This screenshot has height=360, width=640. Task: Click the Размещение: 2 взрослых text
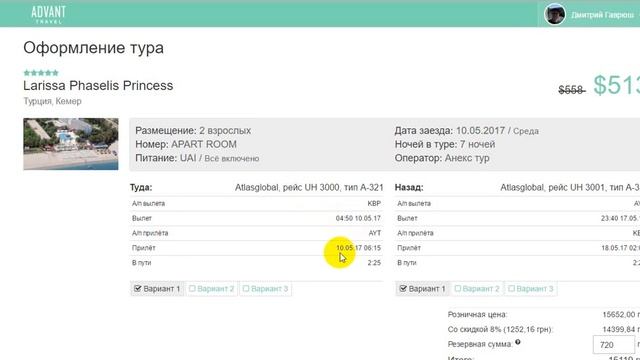(x=193, y=131)
